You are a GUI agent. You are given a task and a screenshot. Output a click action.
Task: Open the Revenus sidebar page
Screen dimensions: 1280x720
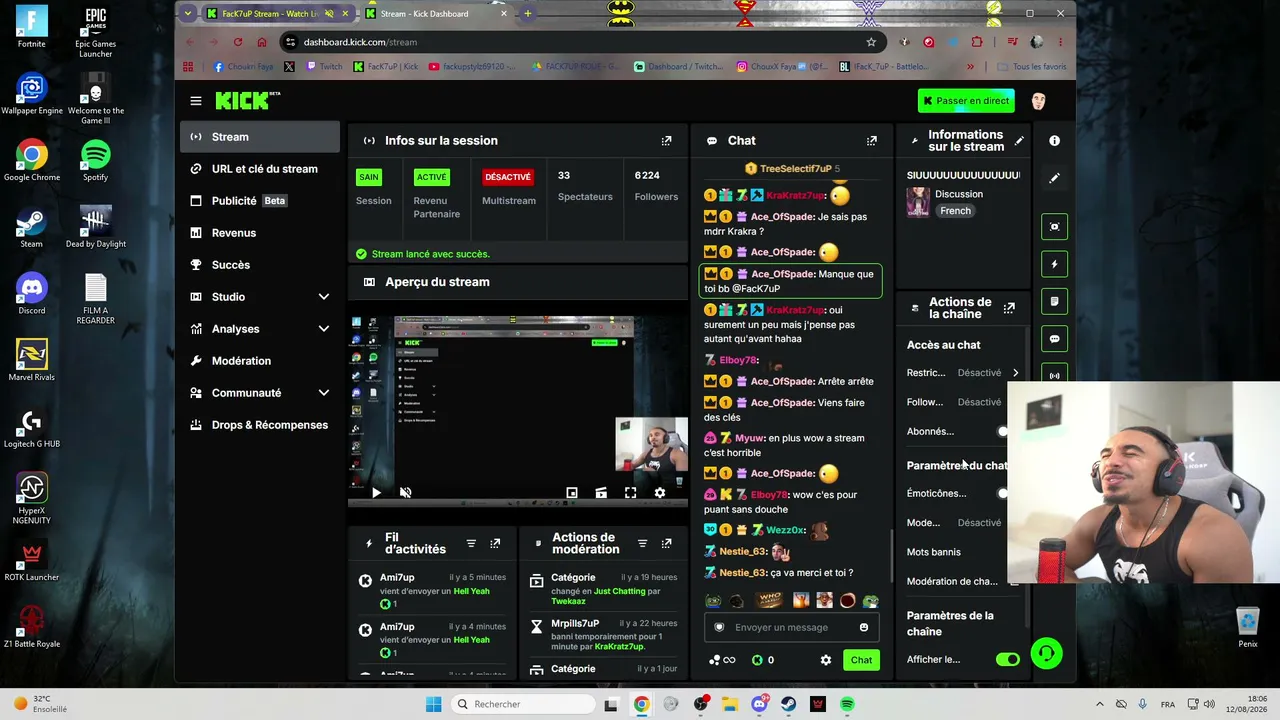260,233
